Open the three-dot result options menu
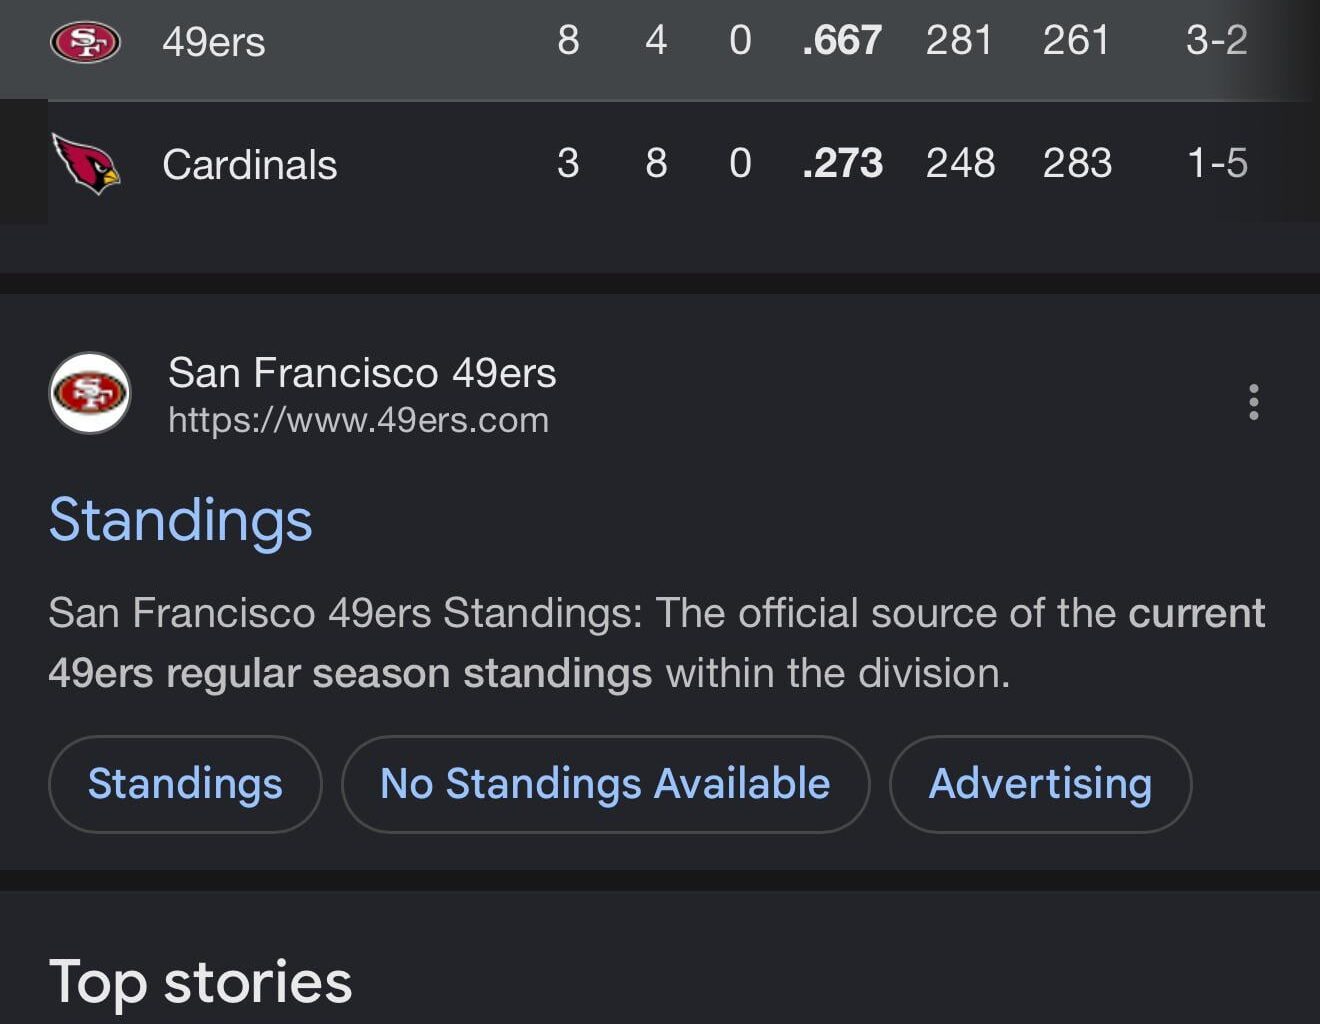The height and width of the screenshot is (1024, 1320). pyautogui.click(x=1253, y=402)
